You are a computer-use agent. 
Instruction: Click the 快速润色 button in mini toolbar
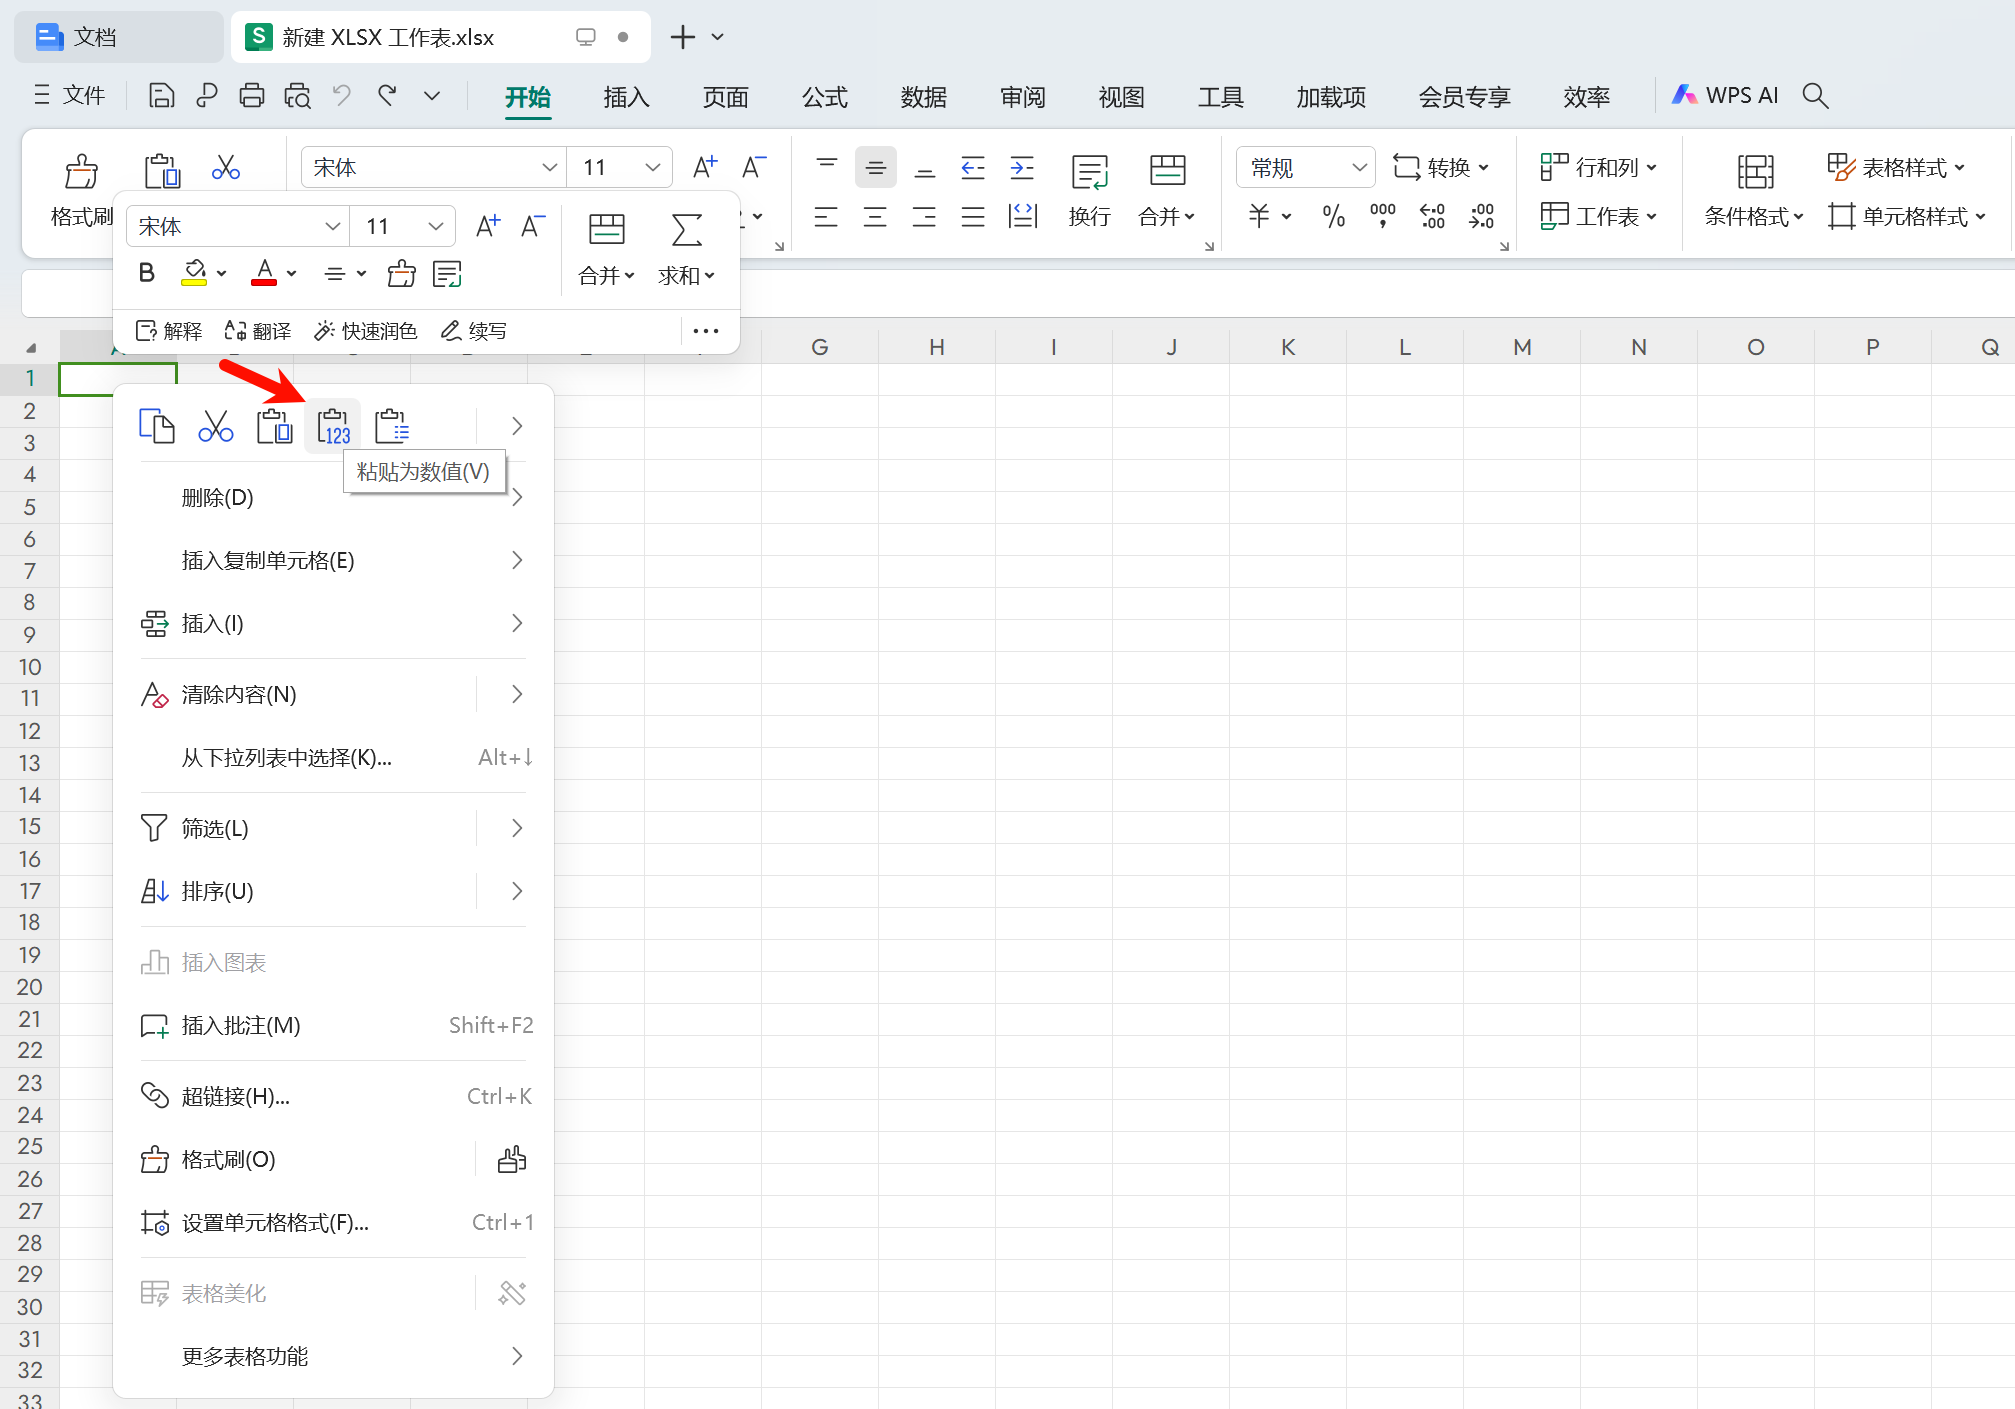(366, 331)
